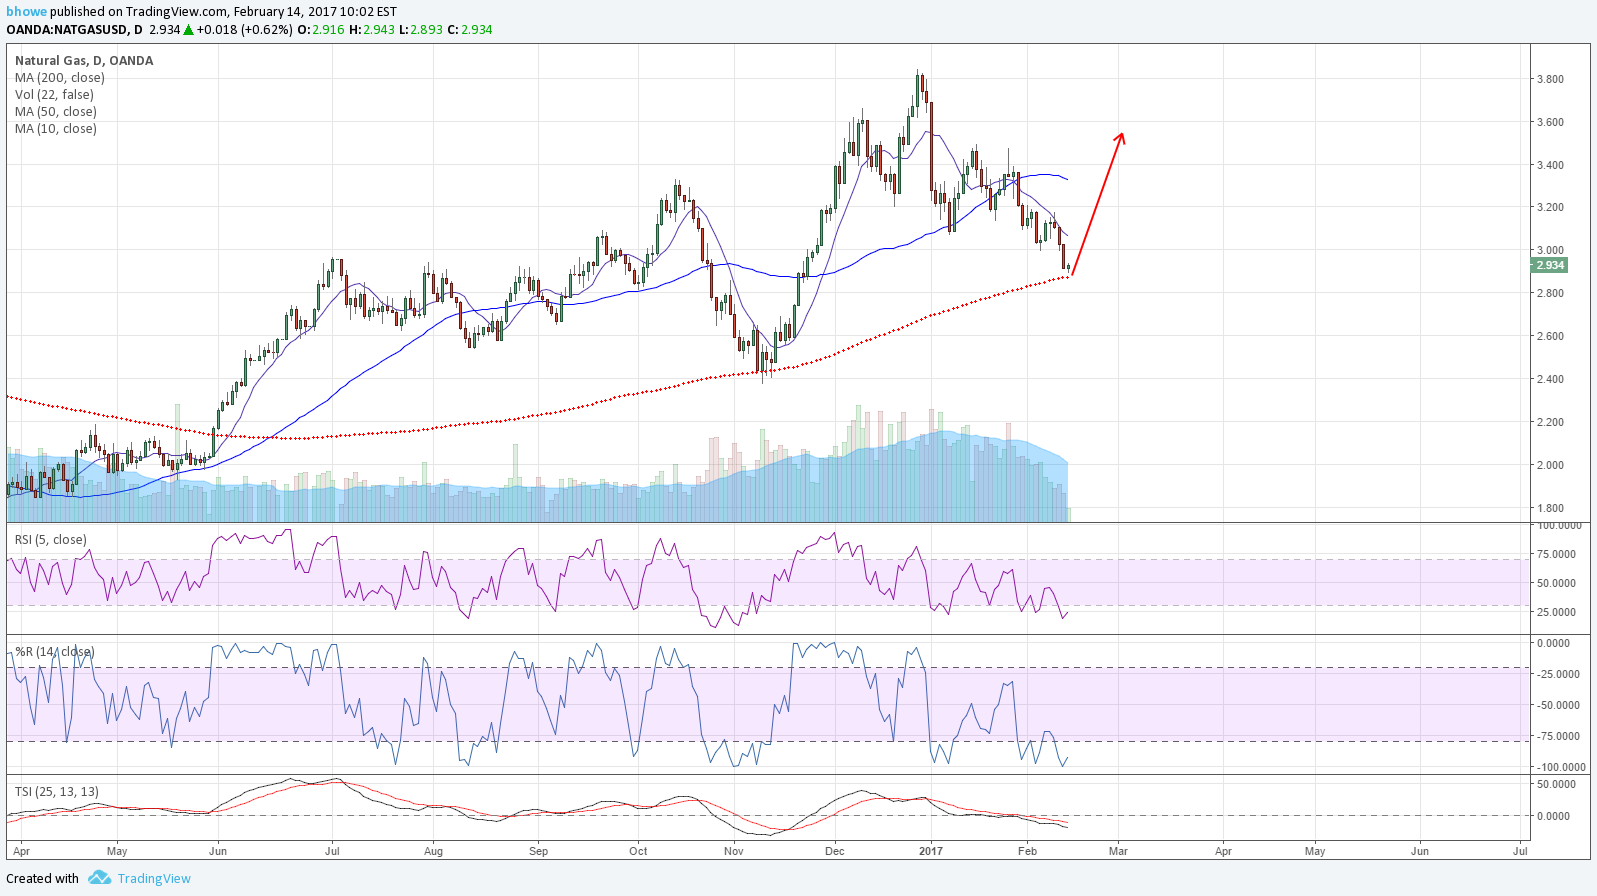Click the 2.934 current price tag
This screenshot has height=896, width=1597.
pos(1549,265)
